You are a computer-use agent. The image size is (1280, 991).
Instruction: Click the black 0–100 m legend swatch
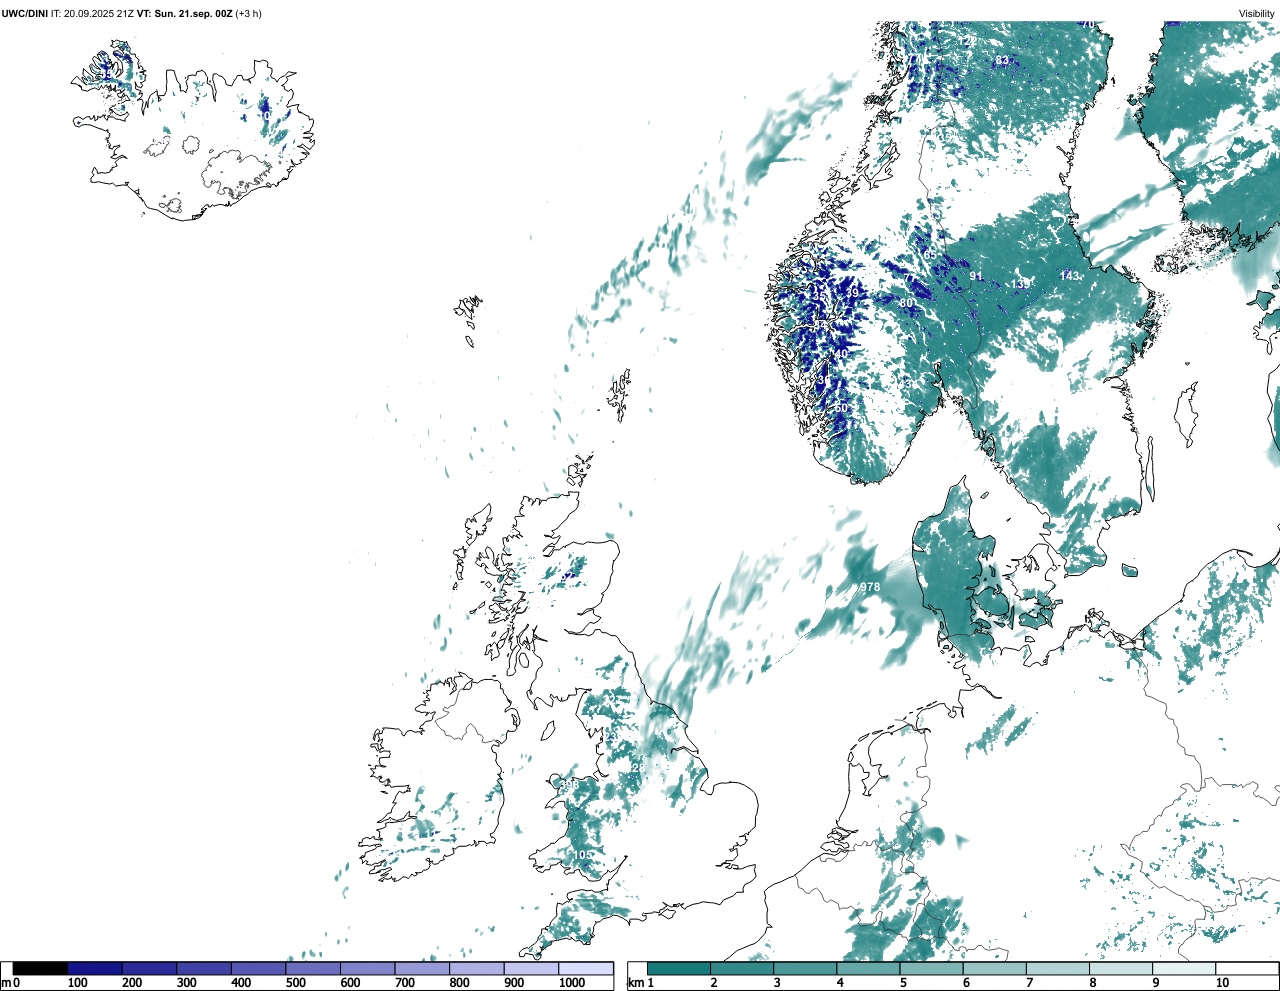point(40,969)
